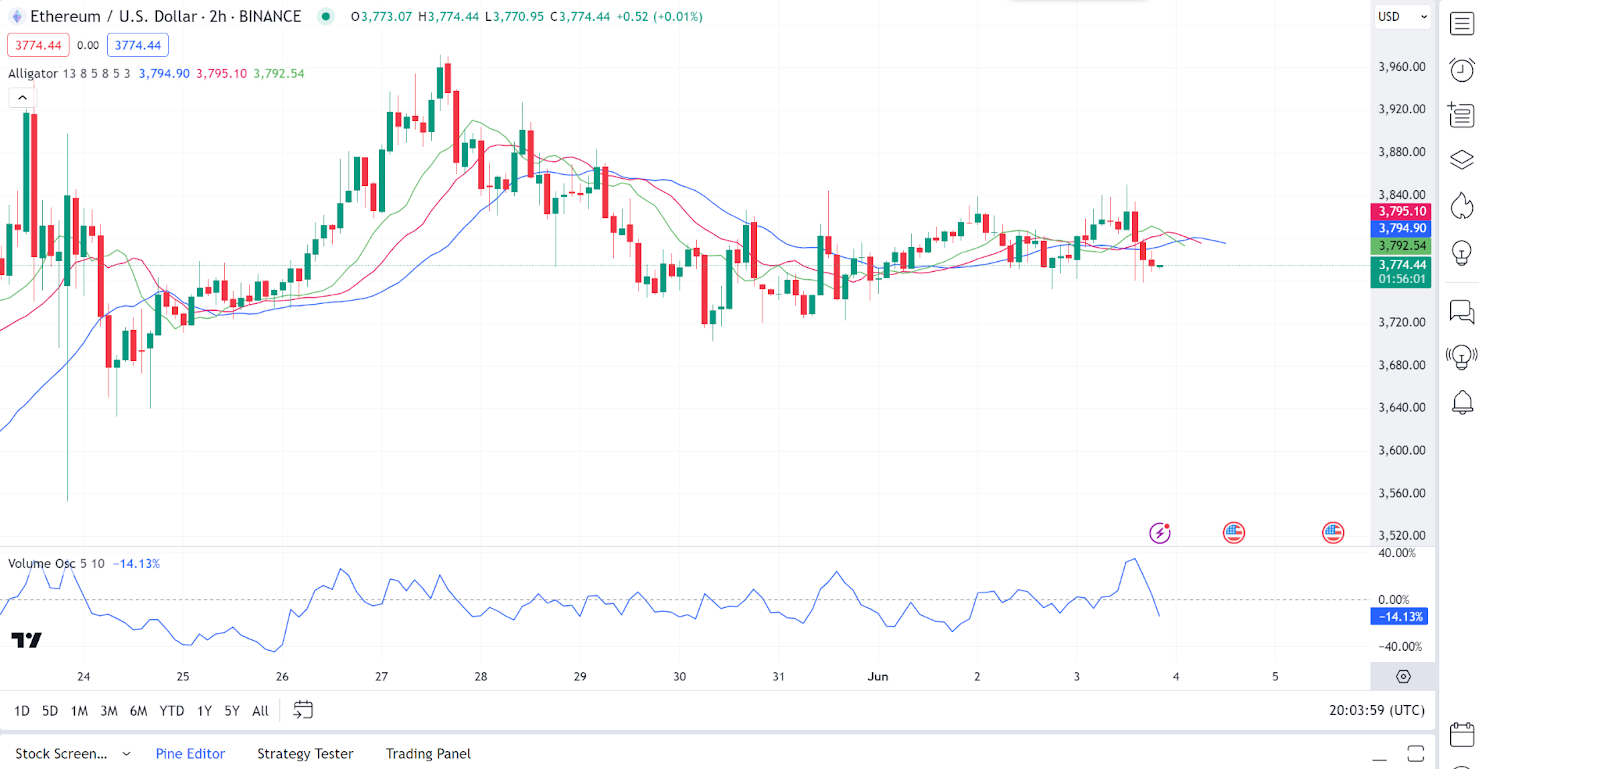Open chart settings gear icon
Screen dimensions: 1600x769
point(1403,677)
